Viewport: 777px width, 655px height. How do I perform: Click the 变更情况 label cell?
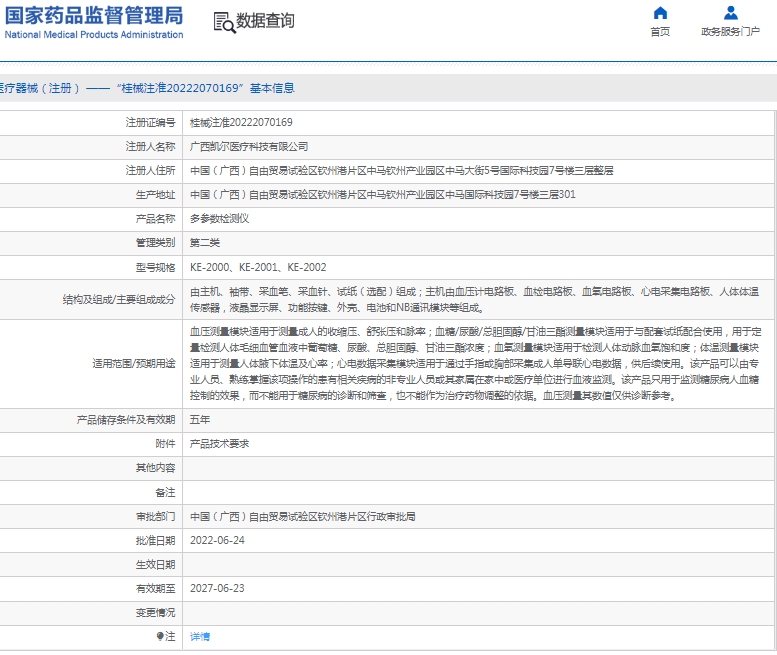[91, 613]
